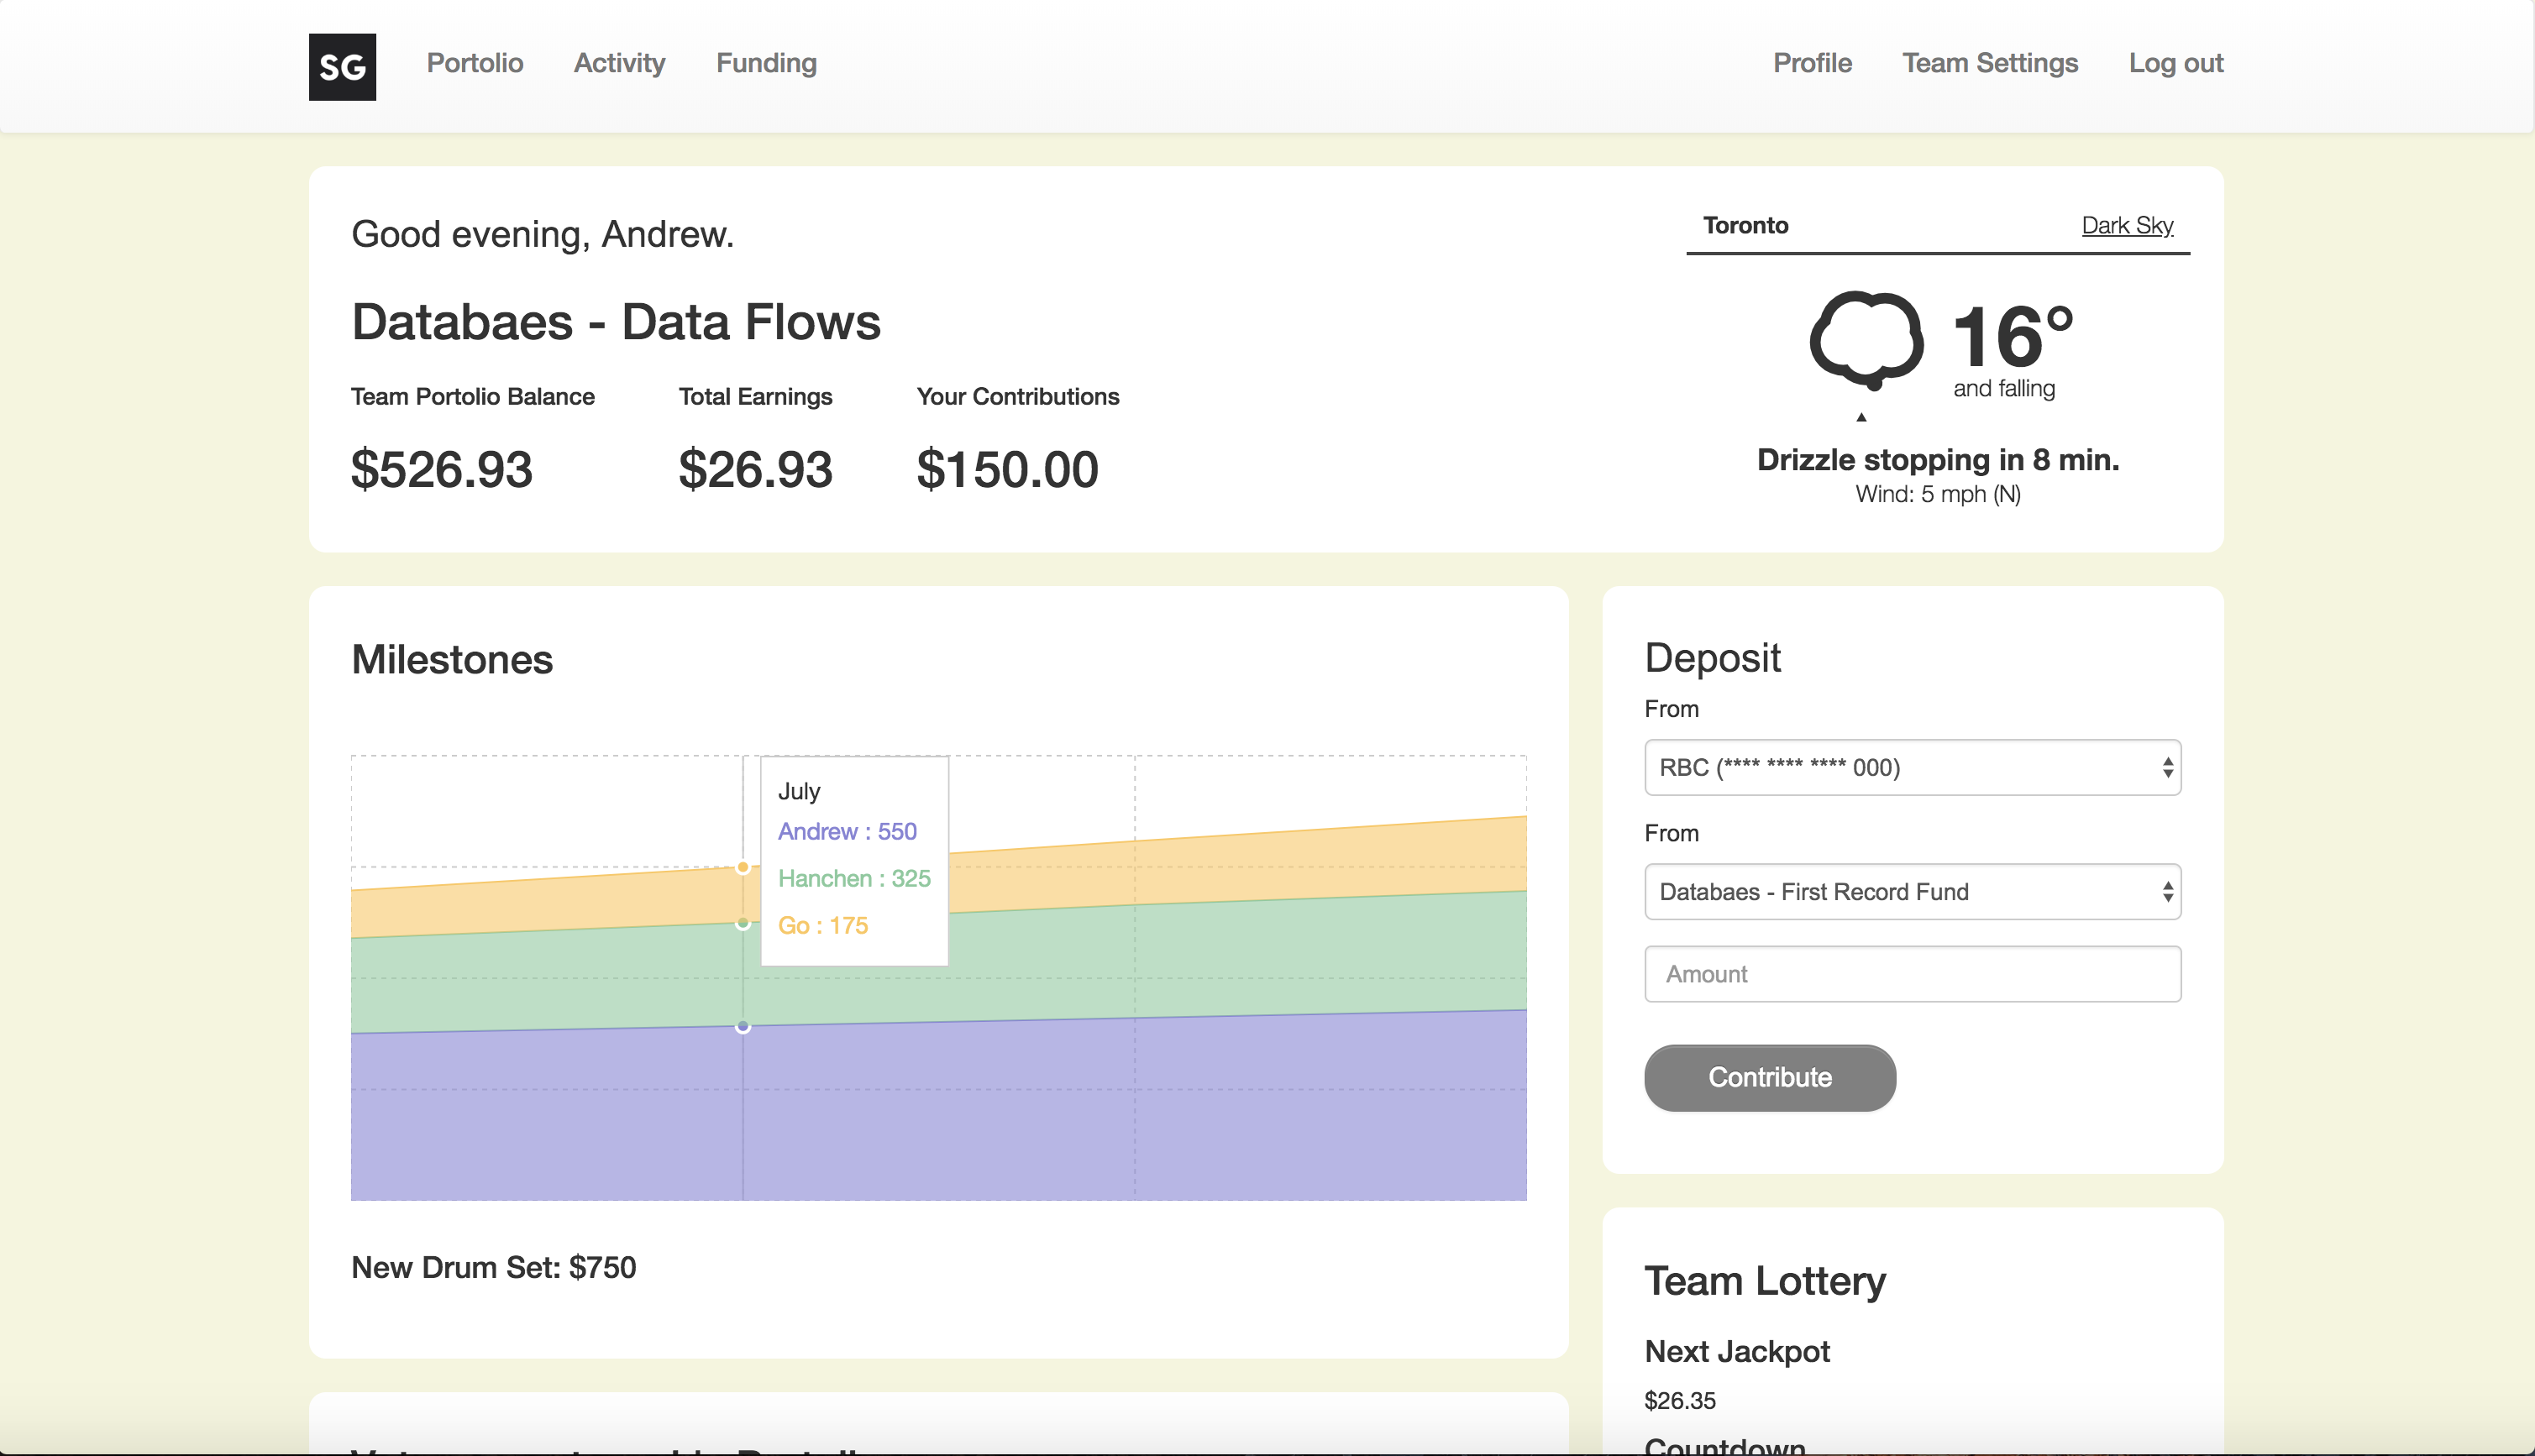
Task: Click the cloud weather icon
Action: (1865, 338)
